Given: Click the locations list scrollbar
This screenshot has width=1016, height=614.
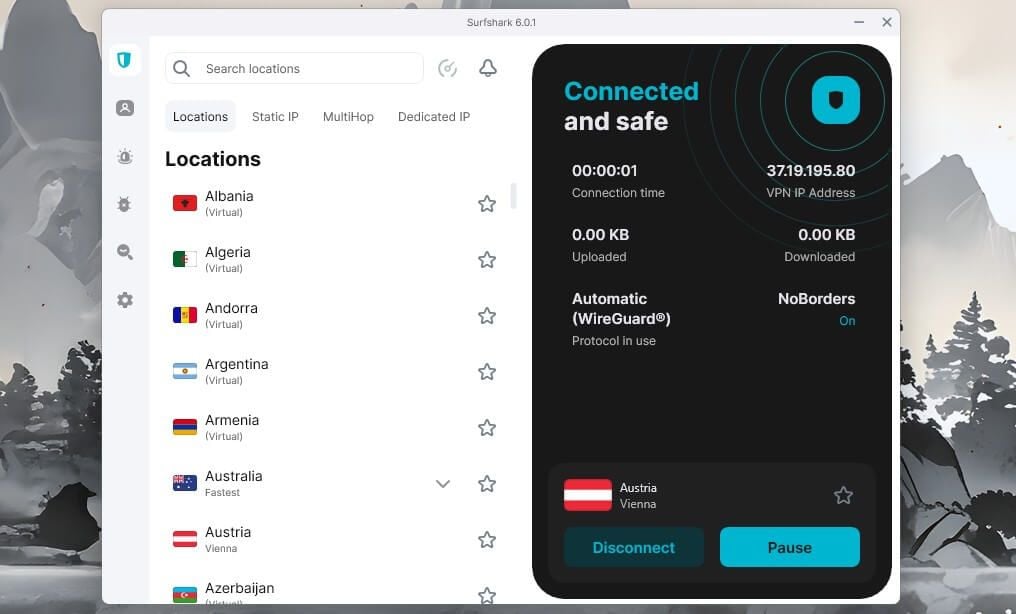Looking at the screenshot, I should (x=513, y=196).
